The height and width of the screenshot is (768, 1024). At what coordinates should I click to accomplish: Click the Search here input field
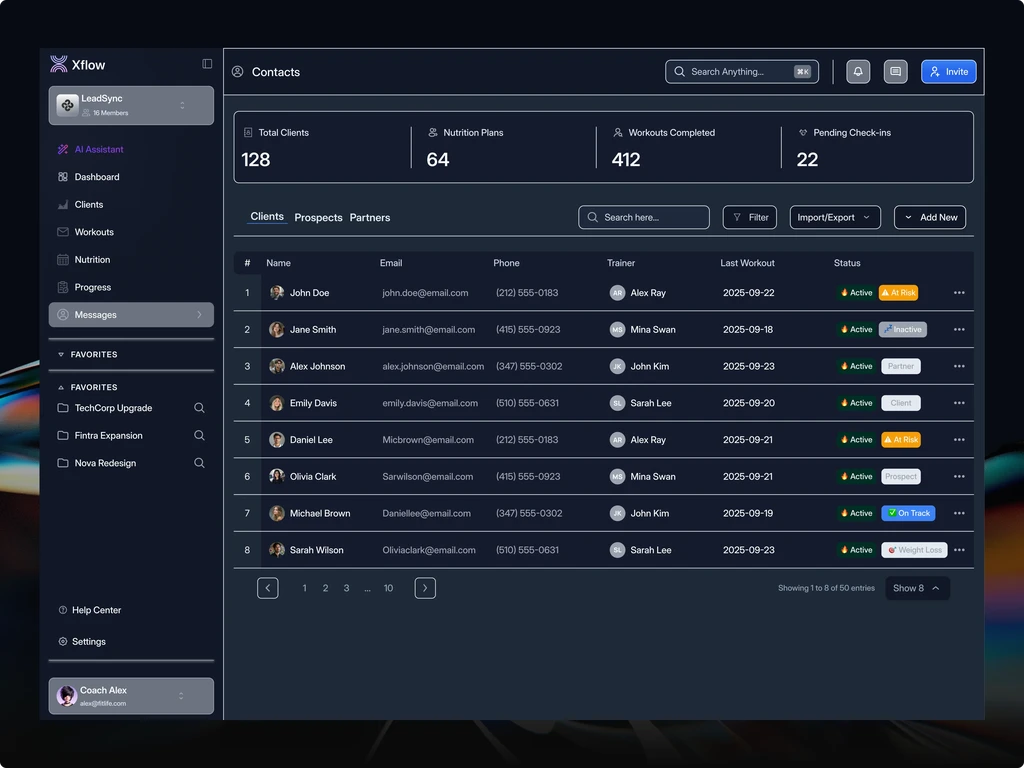(x=644, y=217)
